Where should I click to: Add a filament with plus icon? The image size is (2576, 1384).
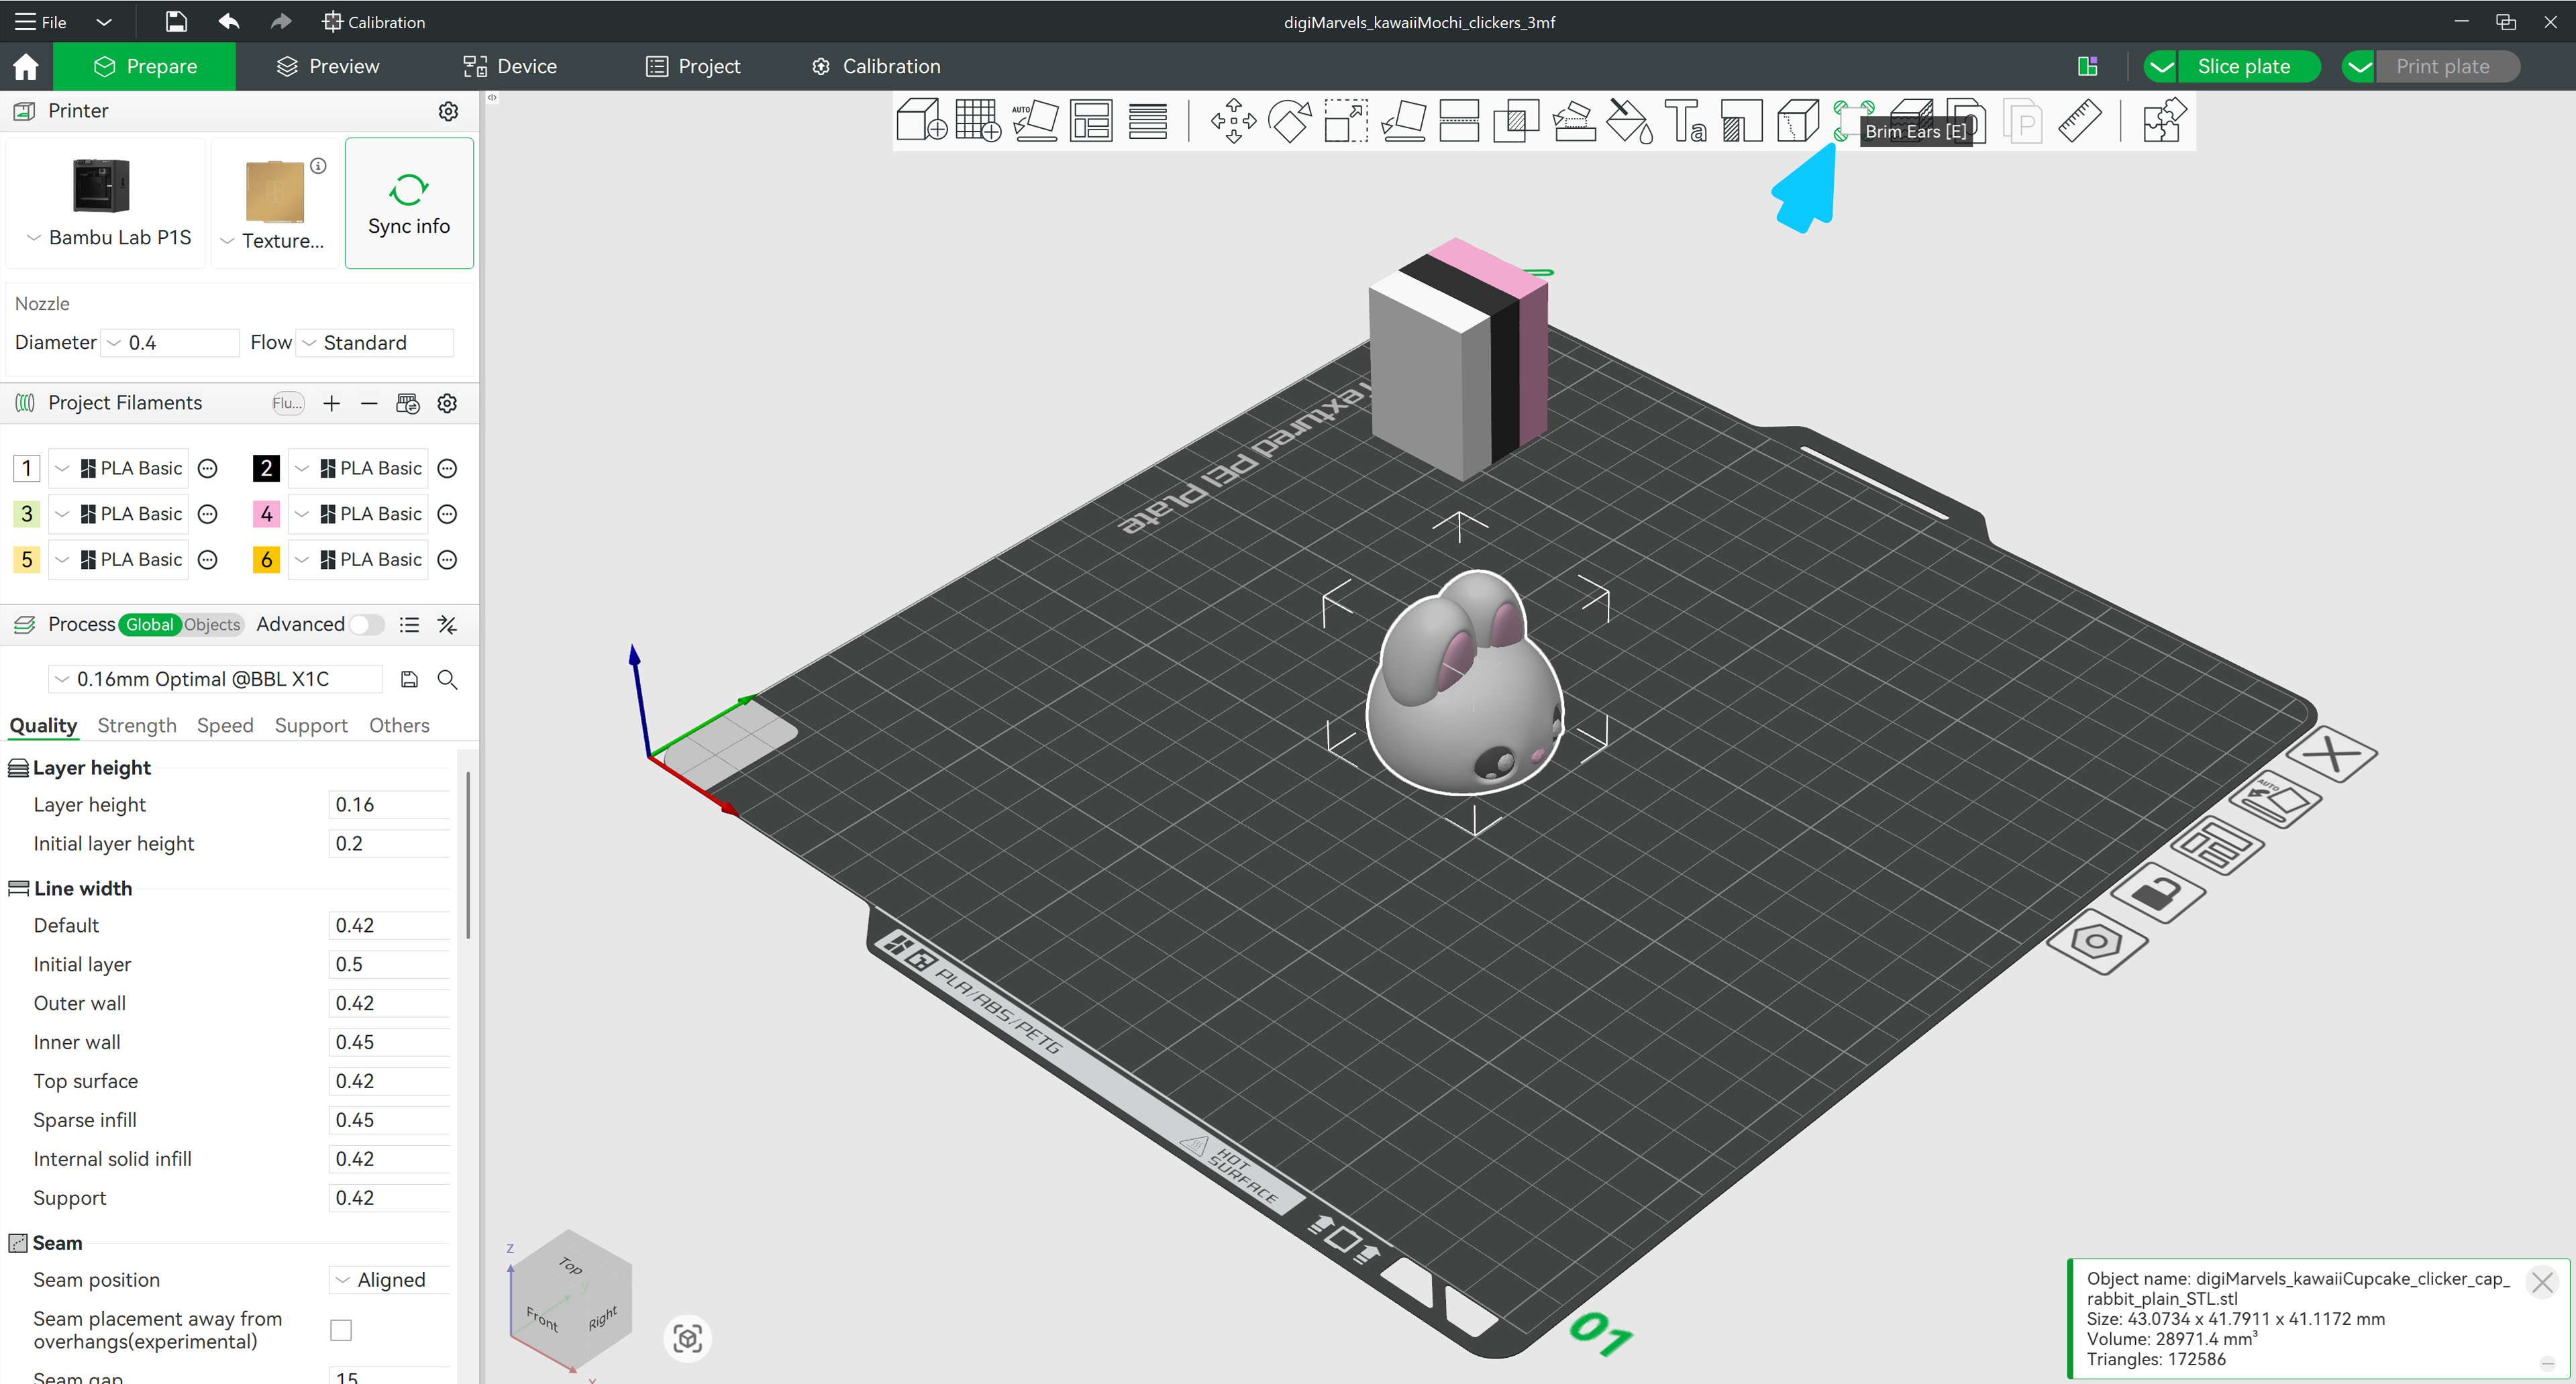(x=331, y=403)
